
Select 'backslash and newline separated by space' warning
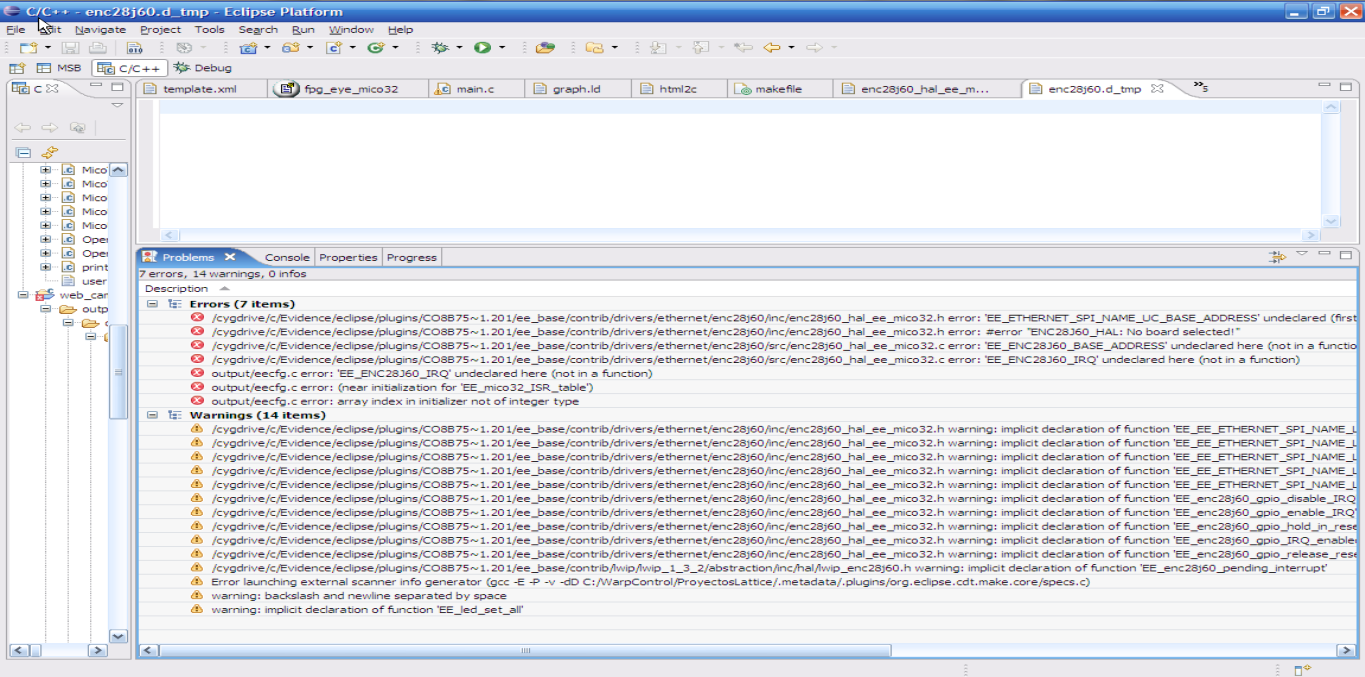point(748,596)
